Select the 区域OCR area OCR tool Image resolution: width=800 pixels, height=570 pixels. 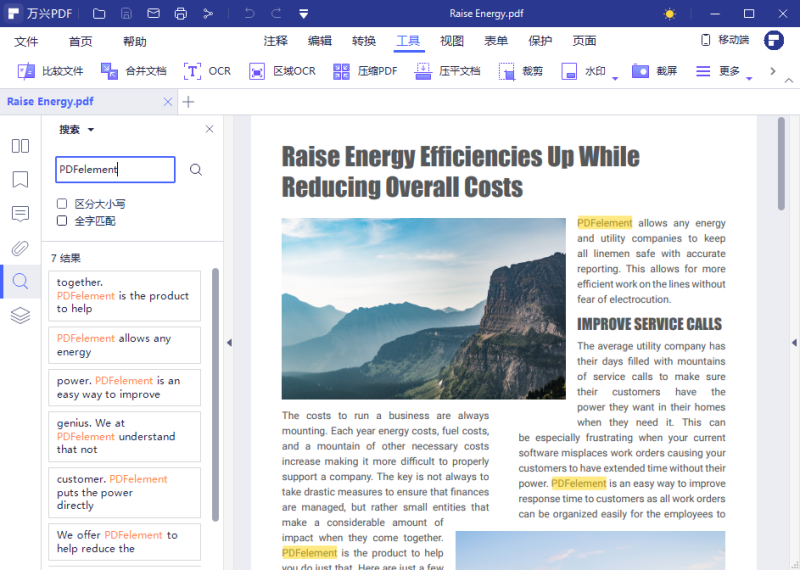click(x=282, y=71)
